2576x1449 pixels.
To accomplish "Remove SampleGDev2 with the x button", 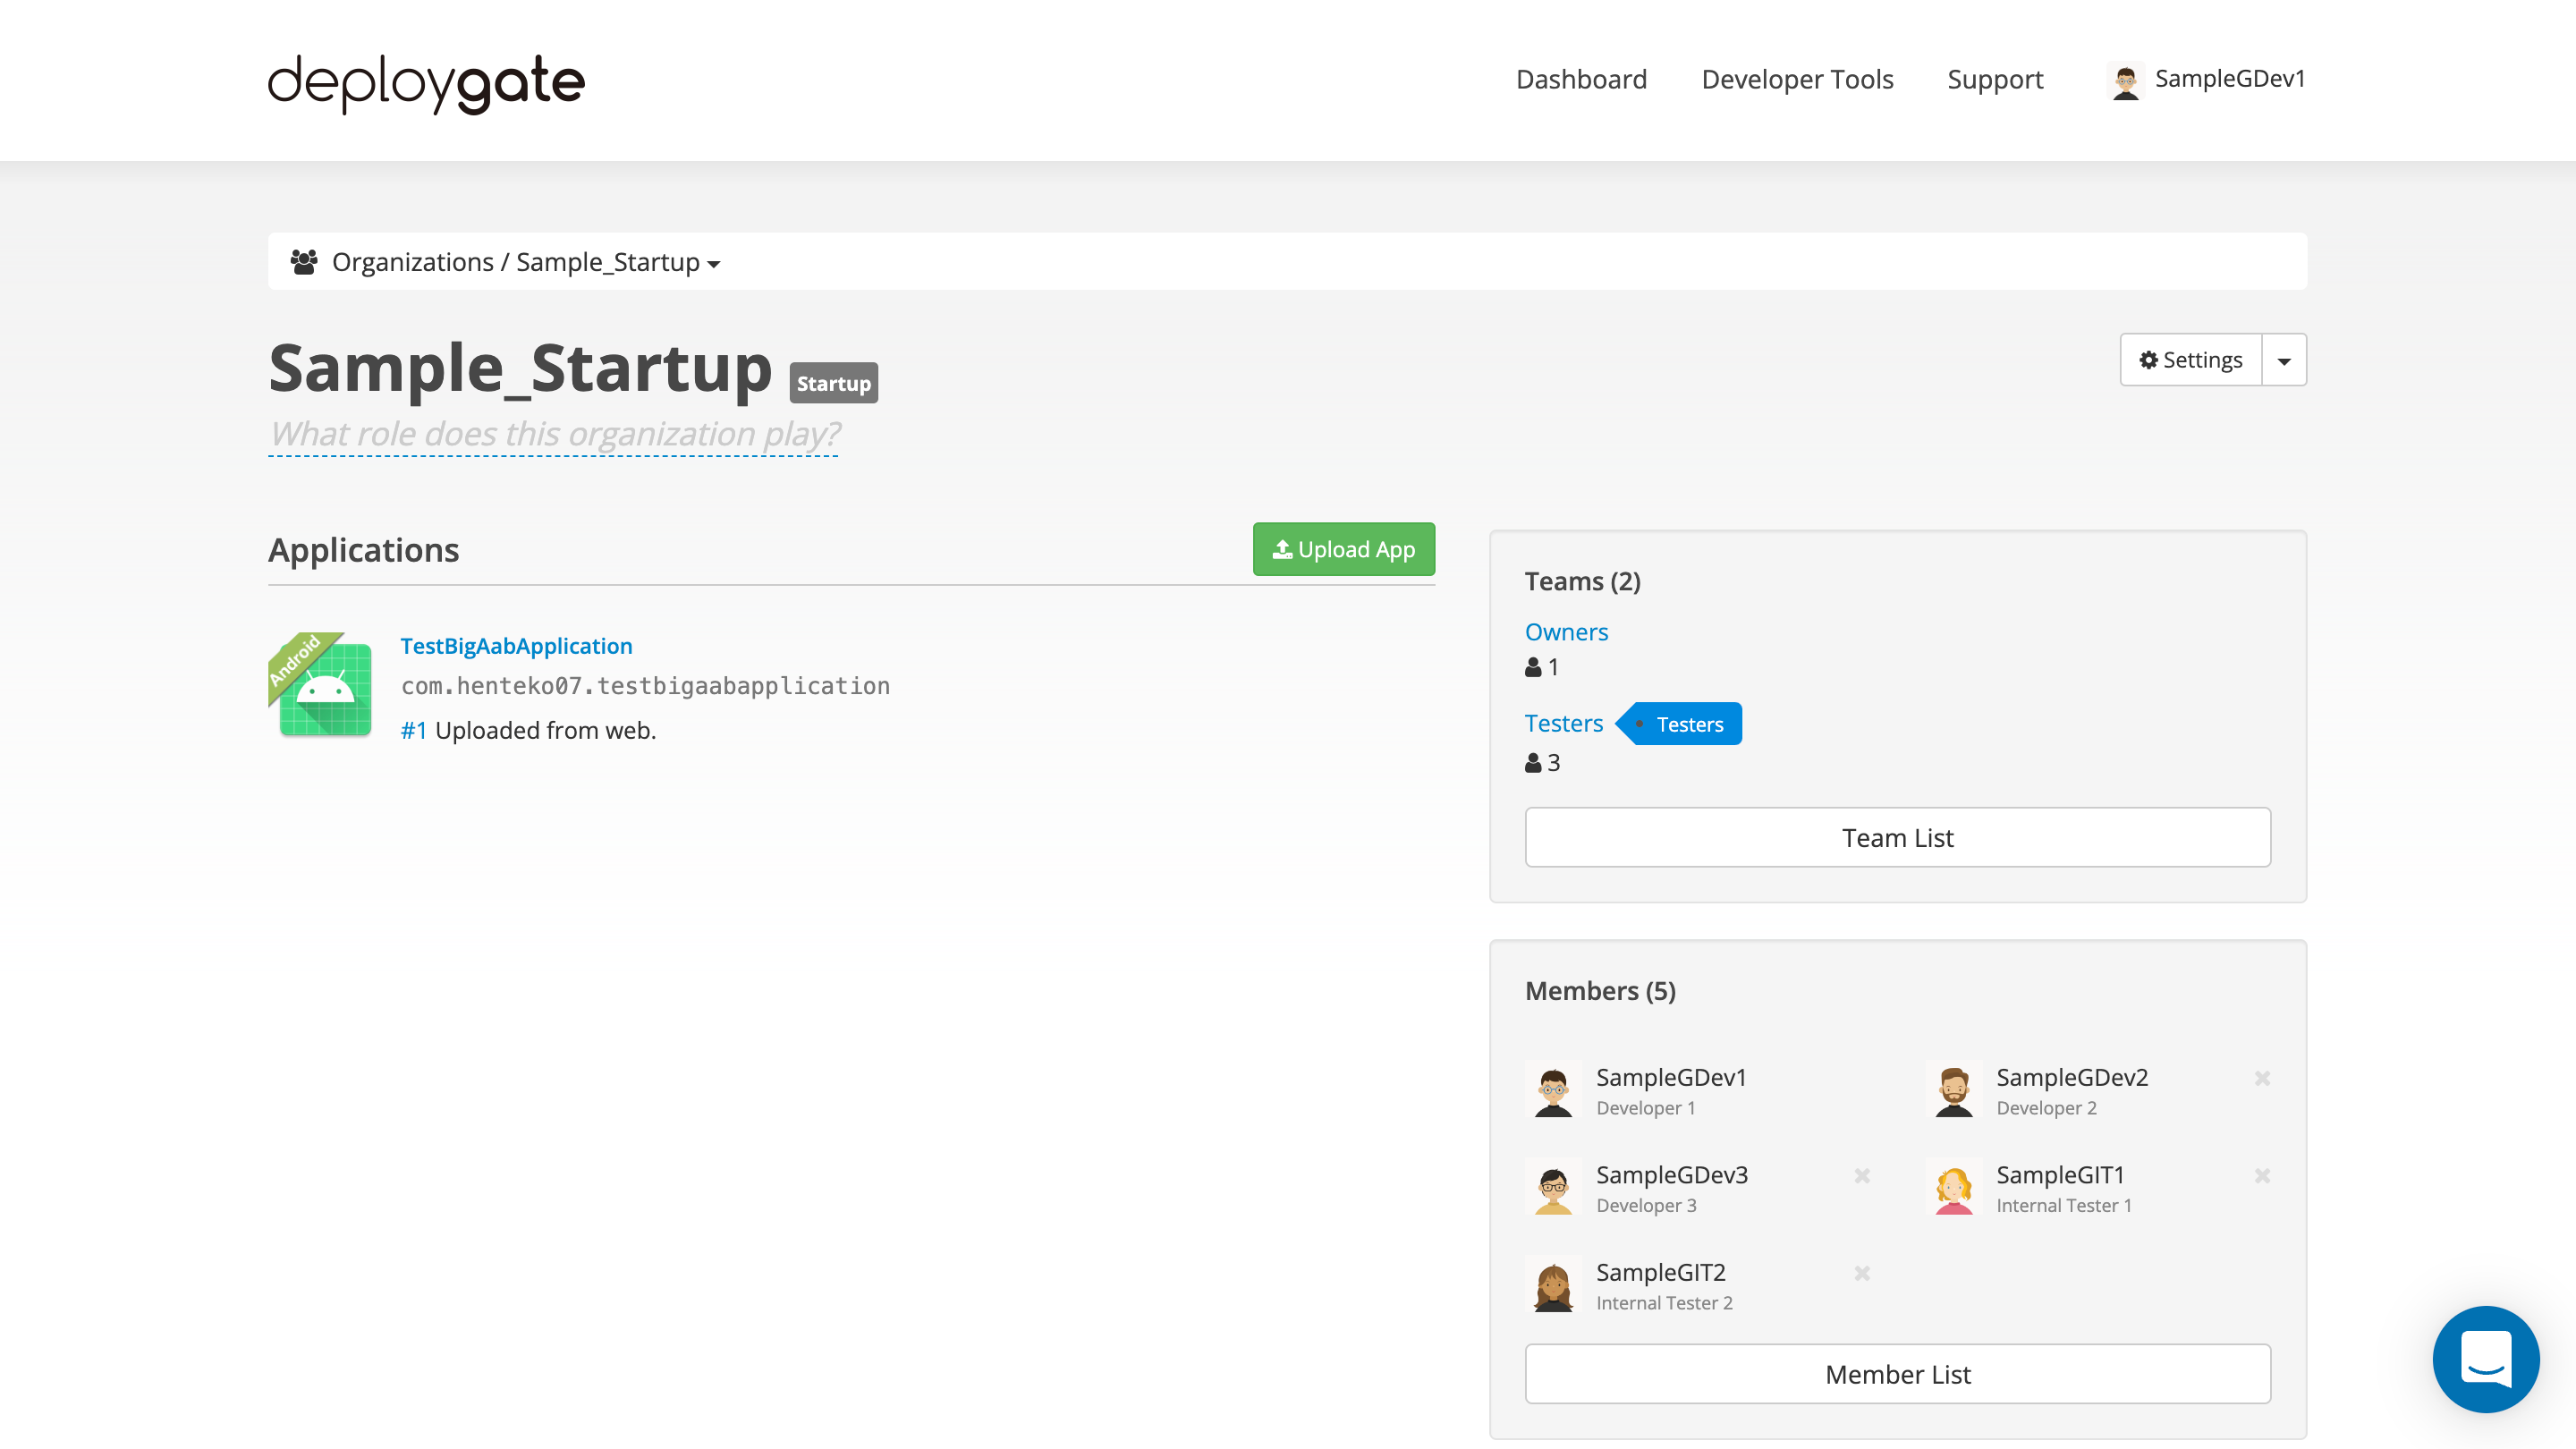I will (x=2262, y=1078).
